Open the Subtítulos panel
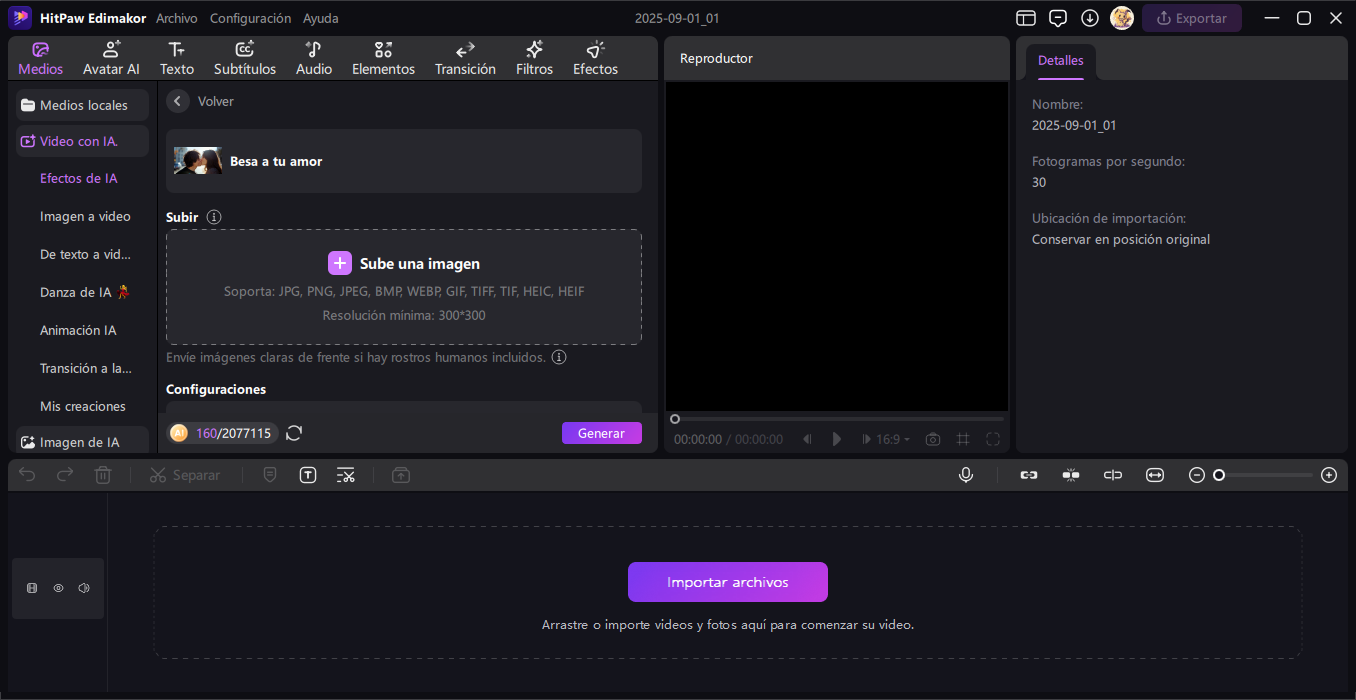 pos(245,58)
